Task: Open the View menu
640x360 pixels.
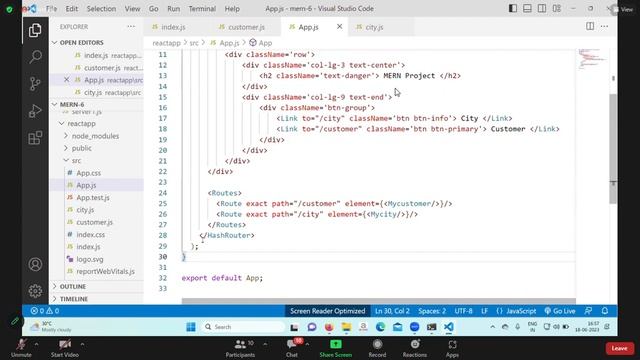Action: pos(132,9)
